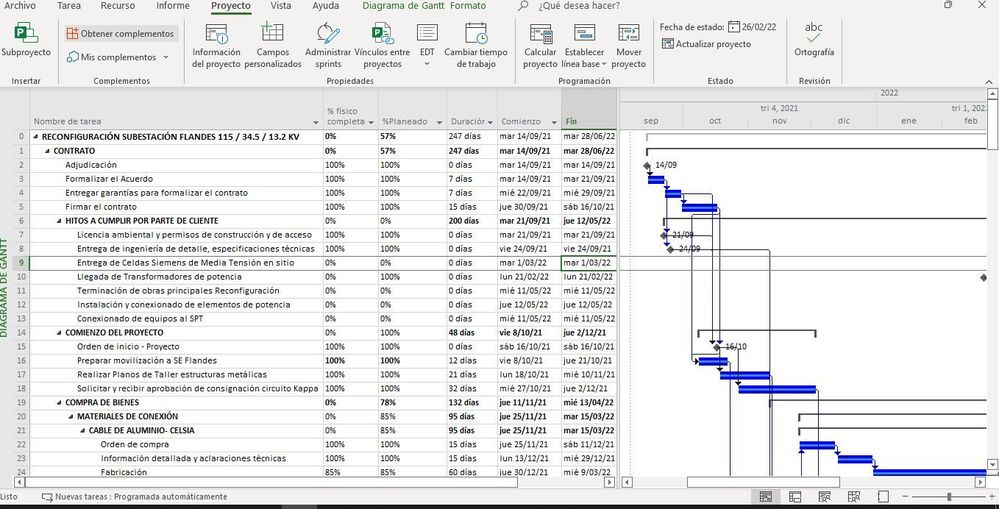Switch to Report view icon in status bar
The height and width of the screenshot is (509, 999).
coord(883,497)
